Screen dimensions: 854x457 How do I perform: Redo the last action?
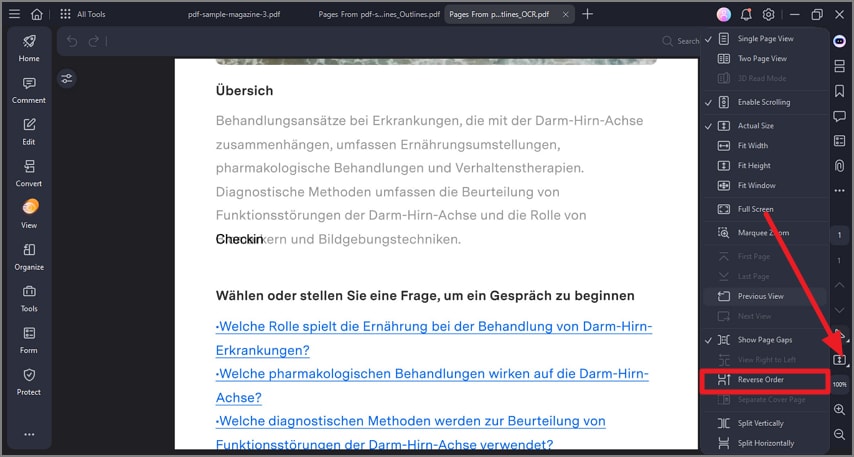pos(94,41)
